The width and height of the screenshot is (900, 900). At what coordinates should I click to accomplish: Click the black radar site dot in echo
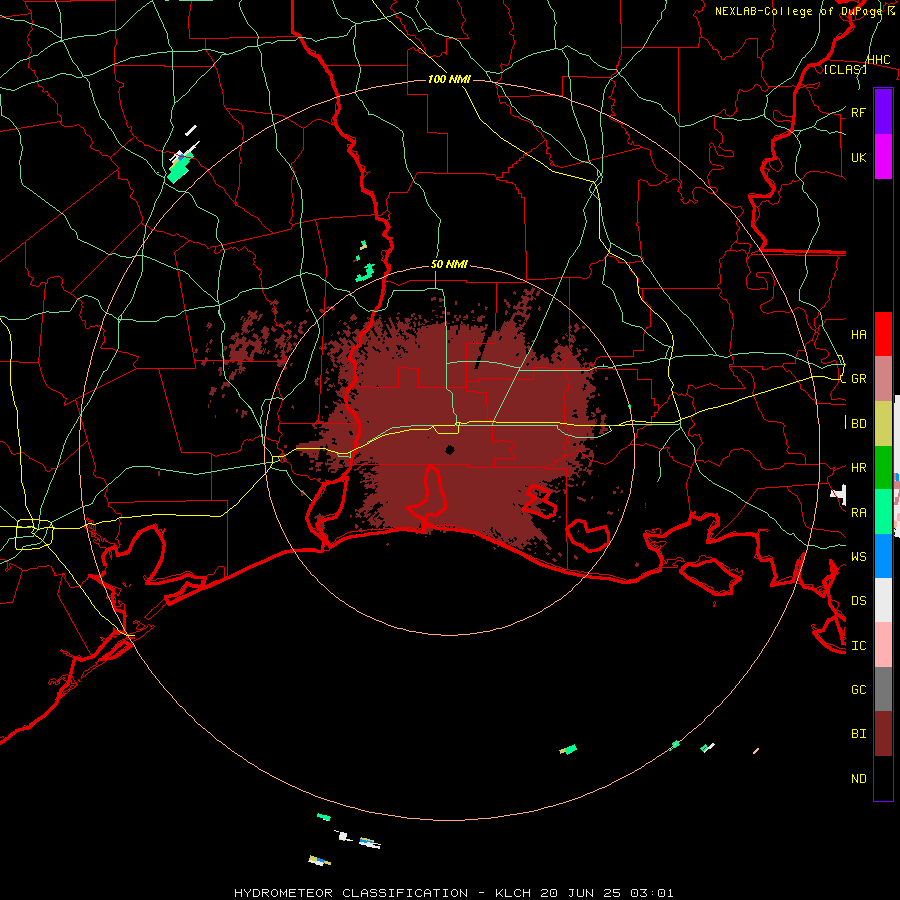click(450, 449)
